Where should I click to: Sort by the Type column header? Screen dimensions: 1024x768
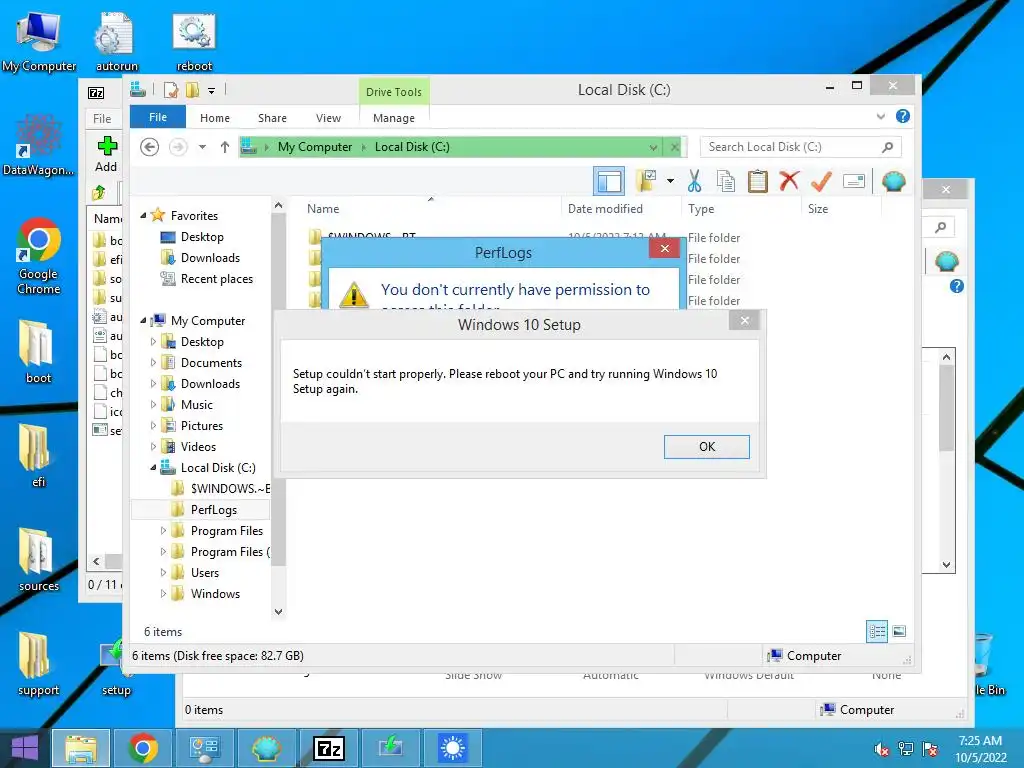[701, 209]
